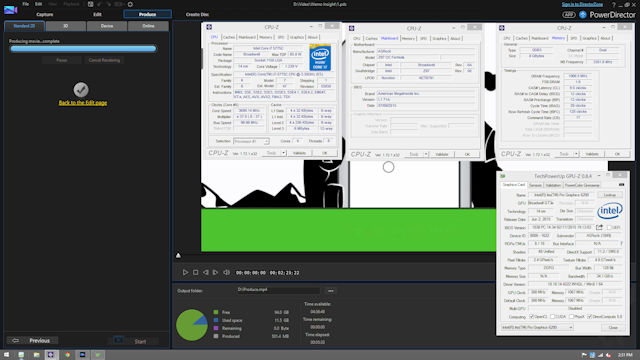Click the Intel logo in GPU-Z window
Viewport: 640px width, 360px height.
(609, 211)
